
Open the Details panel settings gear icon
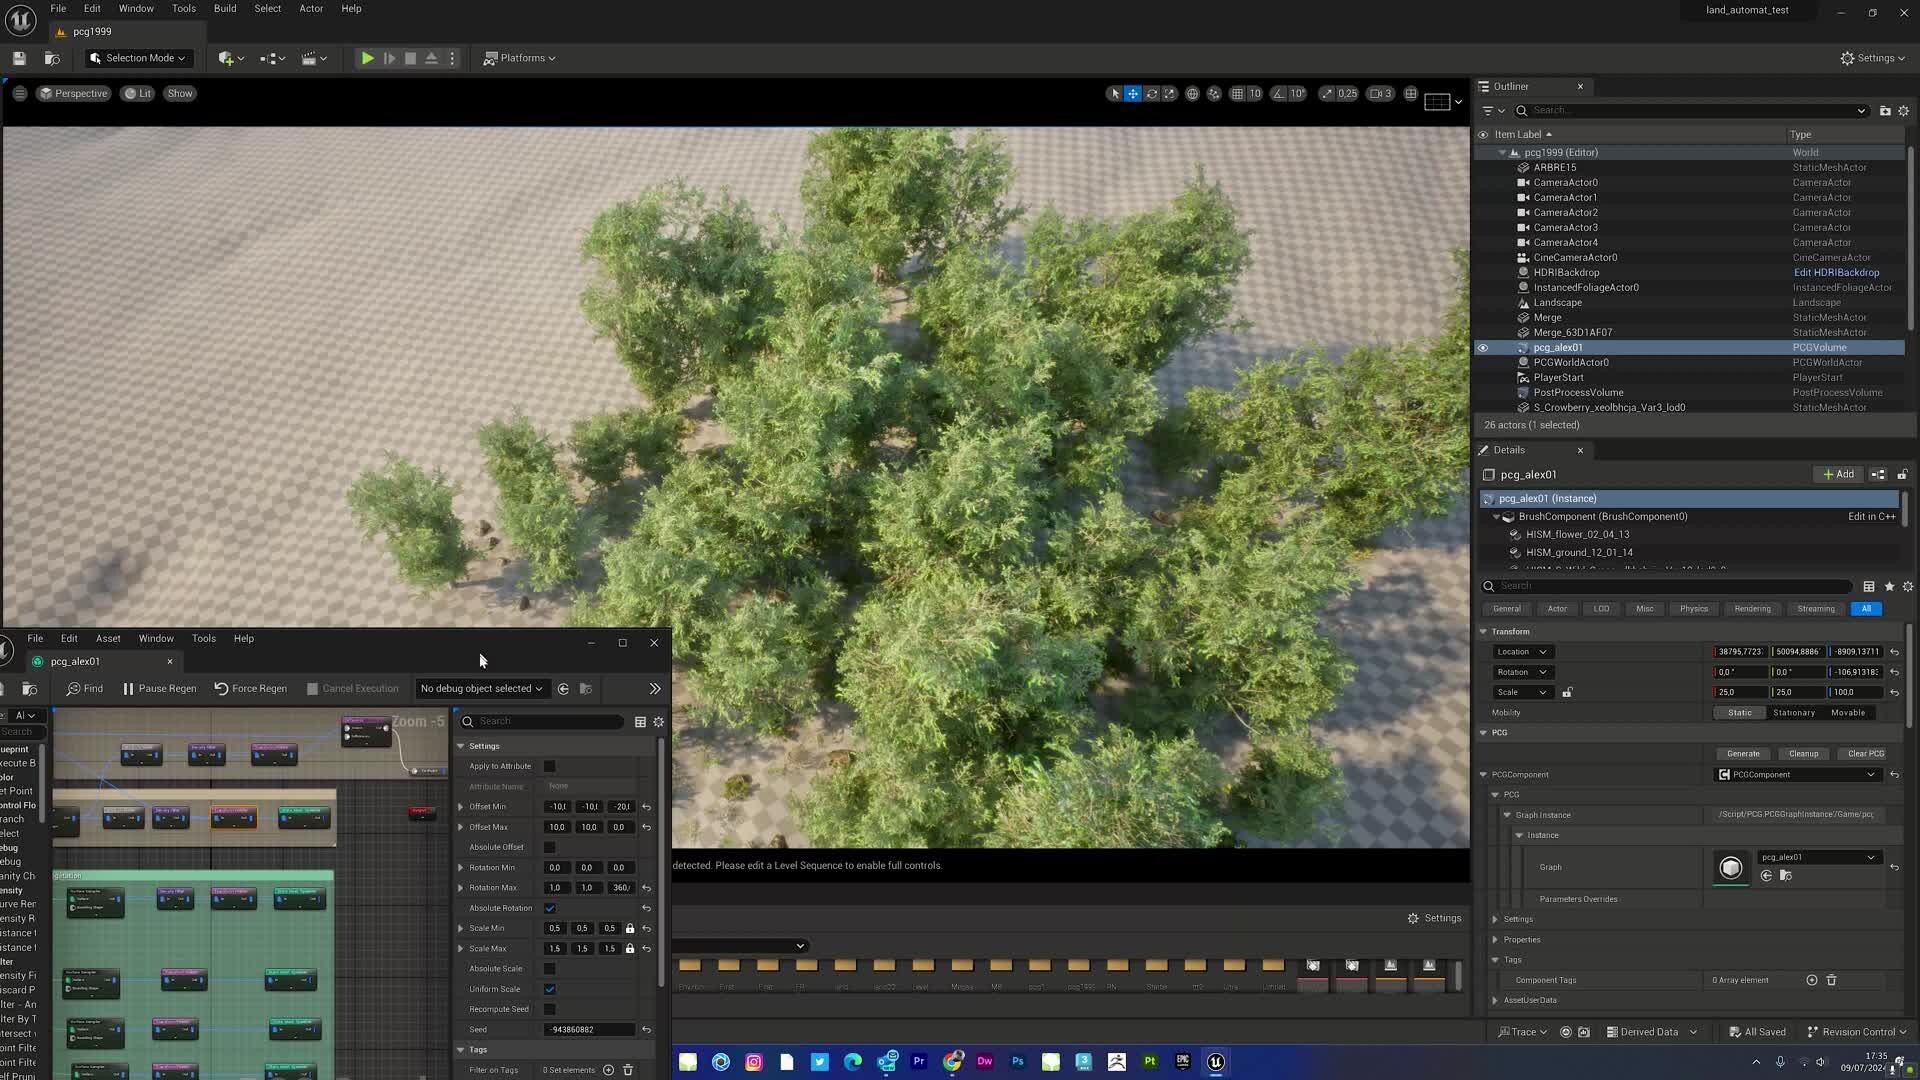[x=1907, y=587]
